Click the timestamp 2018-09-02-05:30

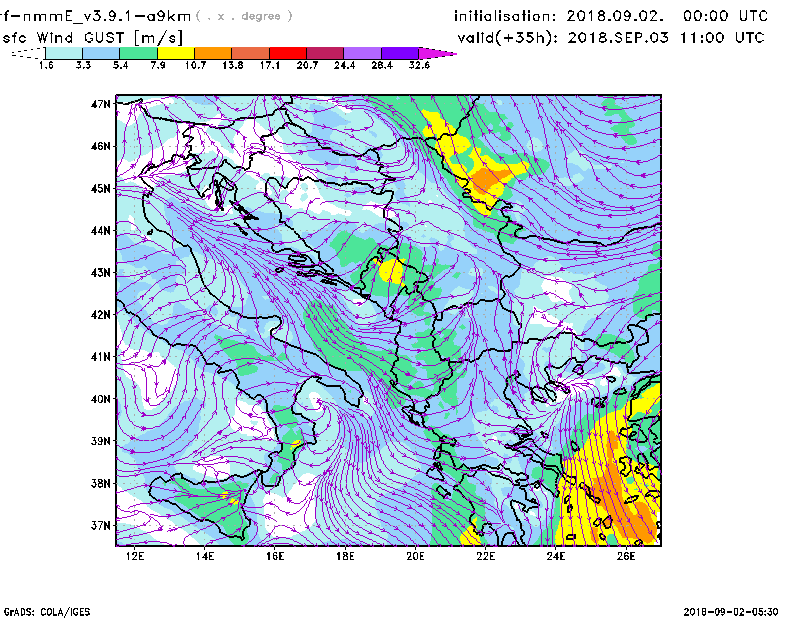click(x=731, y=612)
